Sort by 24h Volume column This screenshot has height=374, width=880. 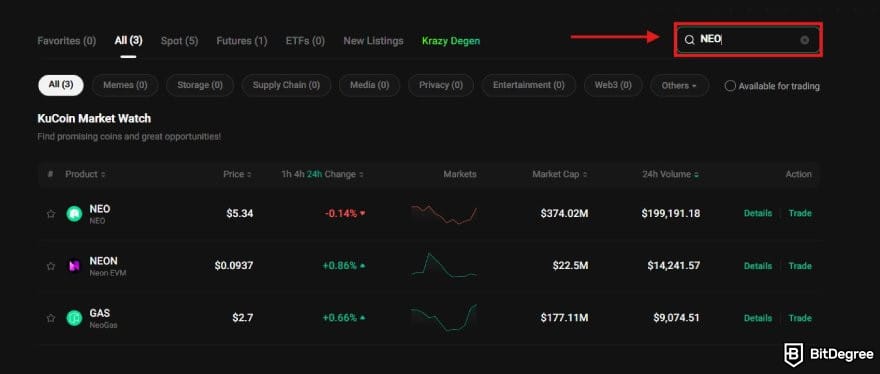pyautogui.click(x=671, y=174)
